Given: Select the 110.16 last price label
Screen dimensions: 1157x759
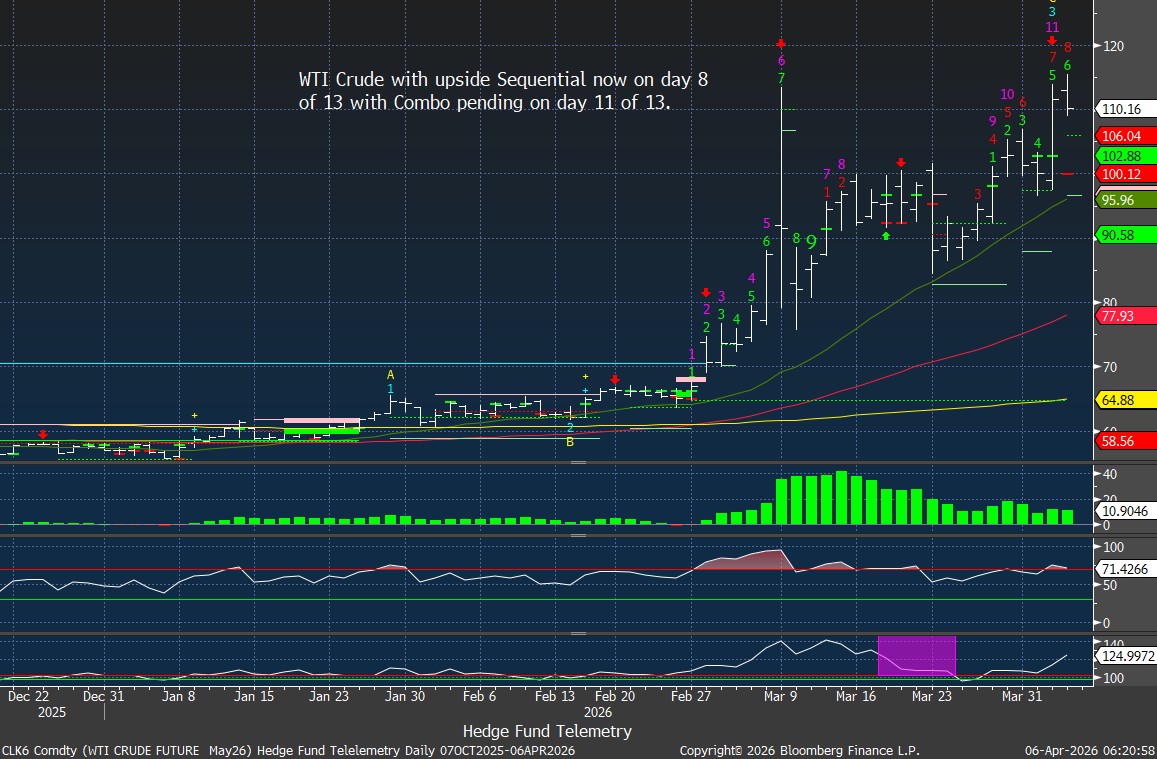Looking at the screenshot, I should (x=1121, y=110).
